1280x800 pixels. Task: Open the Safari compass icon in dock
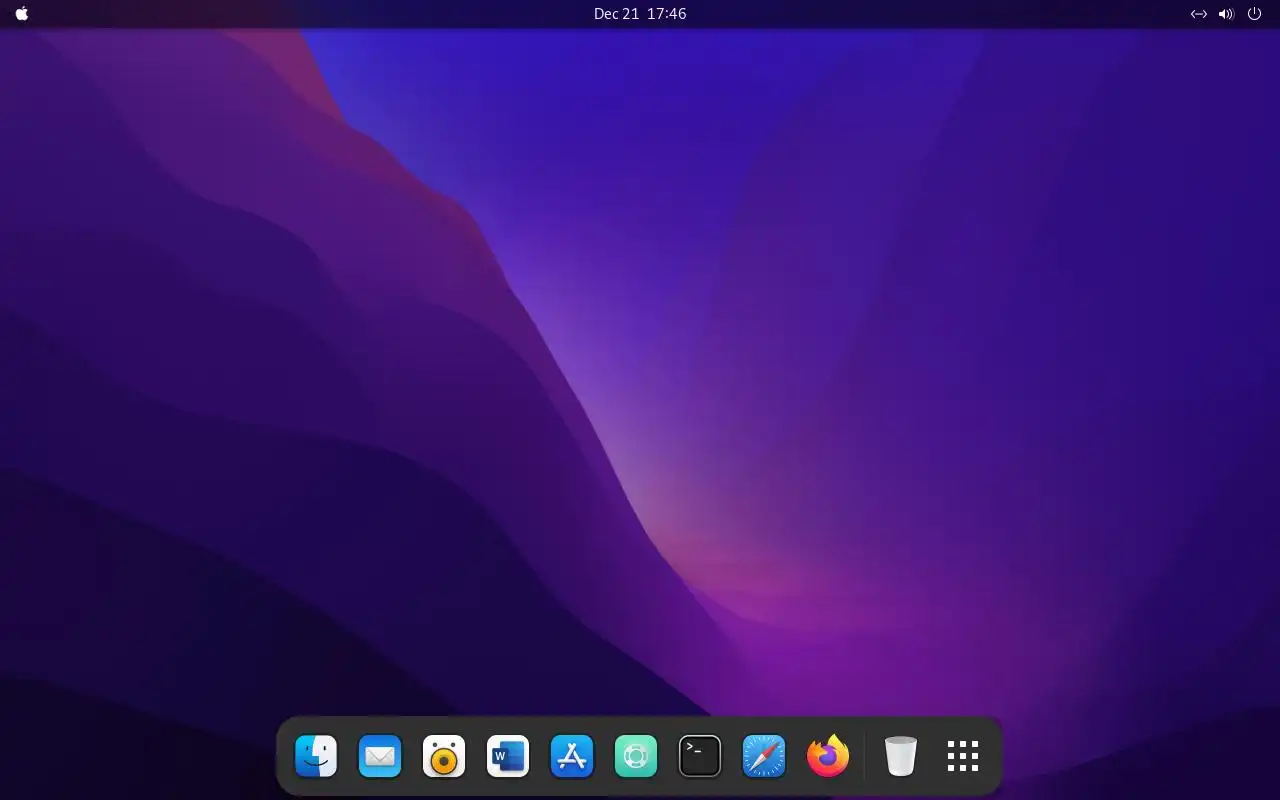point(764,756)
